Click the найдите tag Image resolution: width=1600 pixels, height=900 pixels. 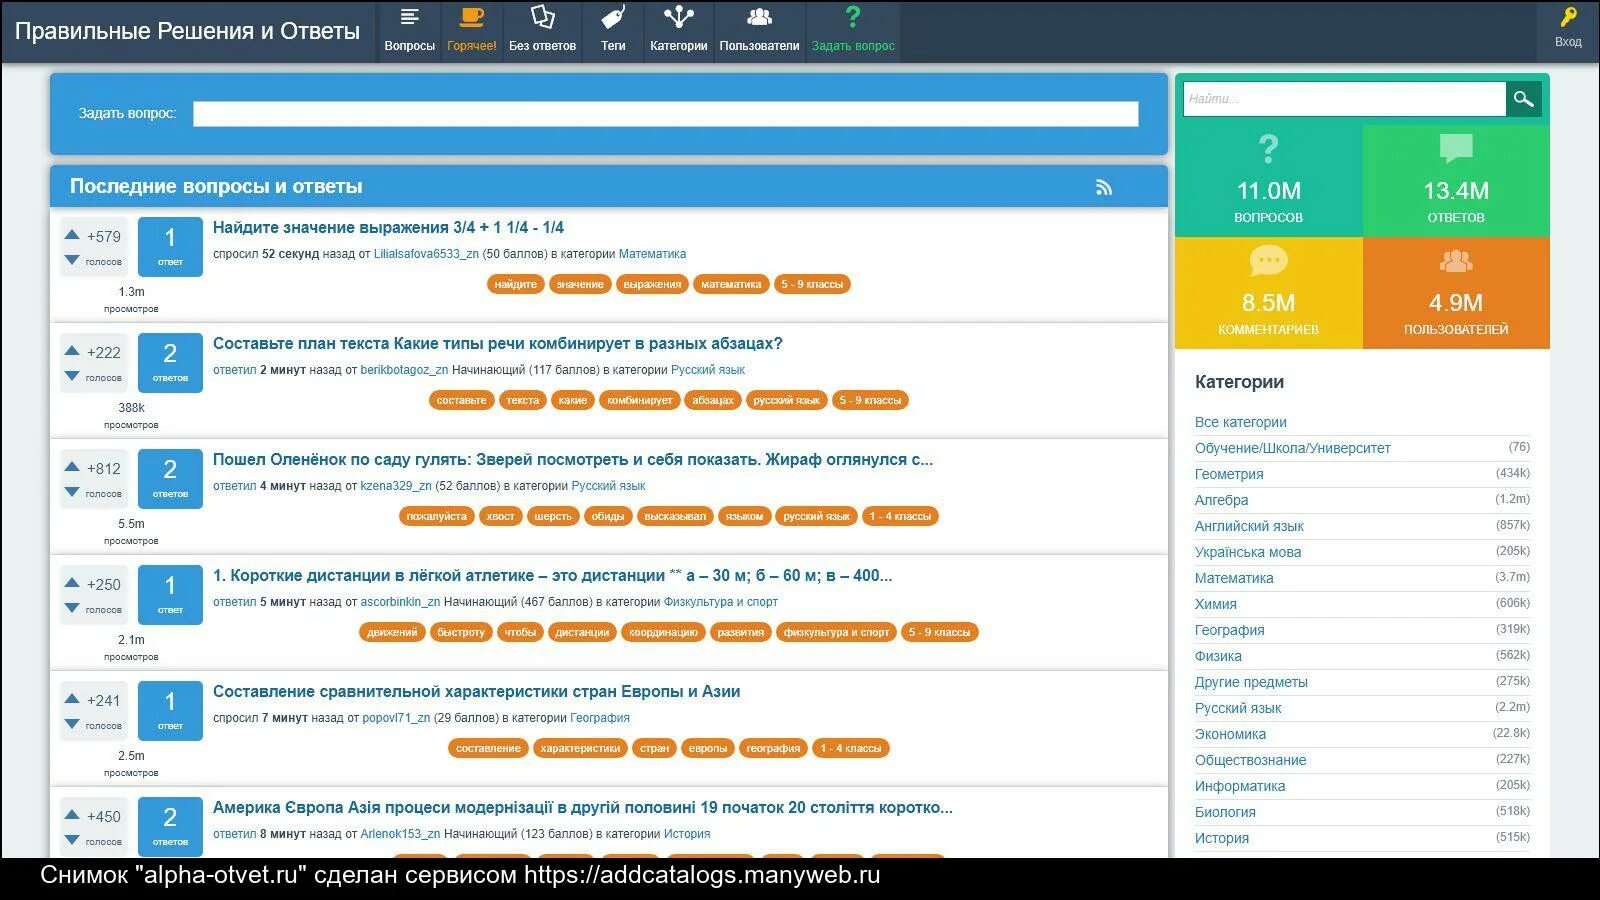(516, 284)
